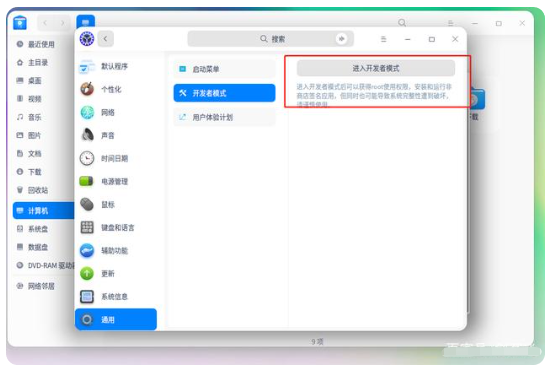Open the control center hamburger menu

point(383,39)
